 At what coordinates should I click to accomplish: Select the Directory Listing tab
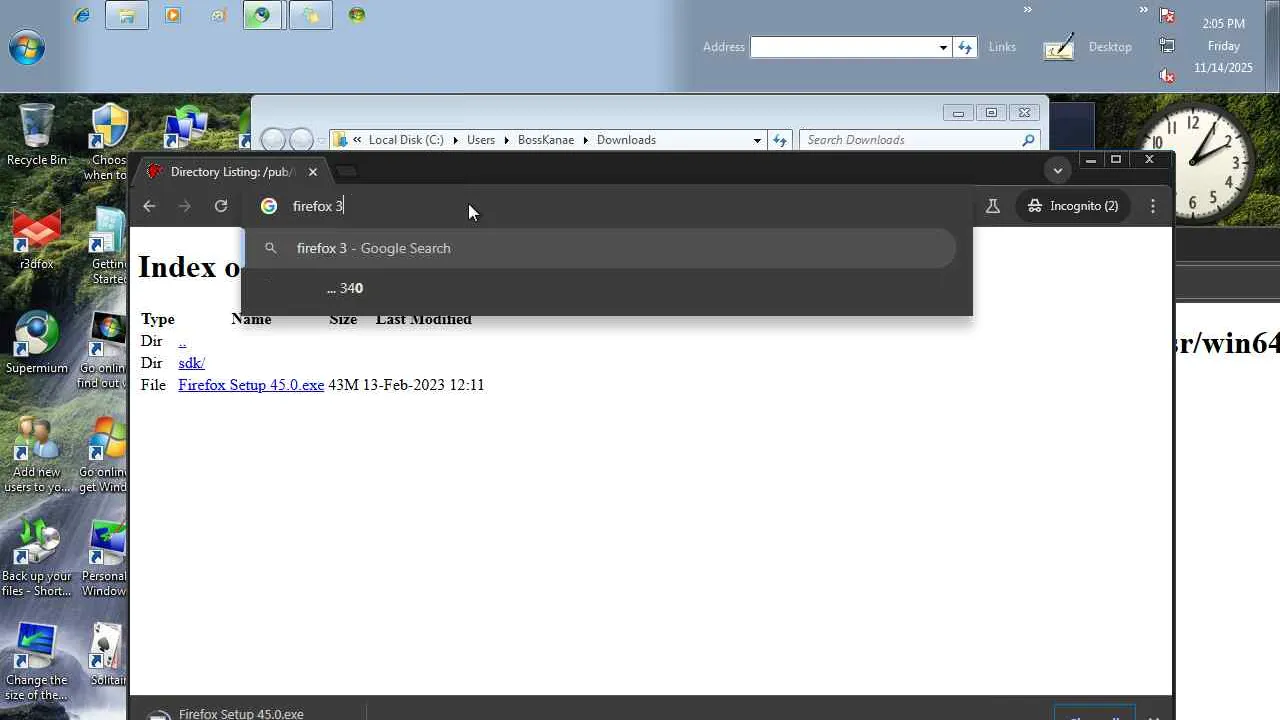pyautogui.click(x=231, y=172)
